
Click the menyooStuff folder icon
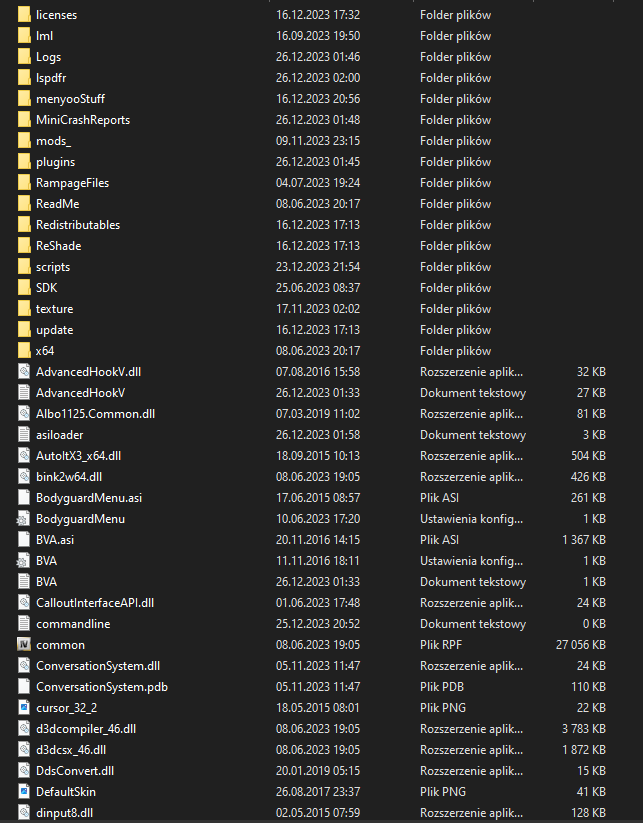tap(24, 99)
